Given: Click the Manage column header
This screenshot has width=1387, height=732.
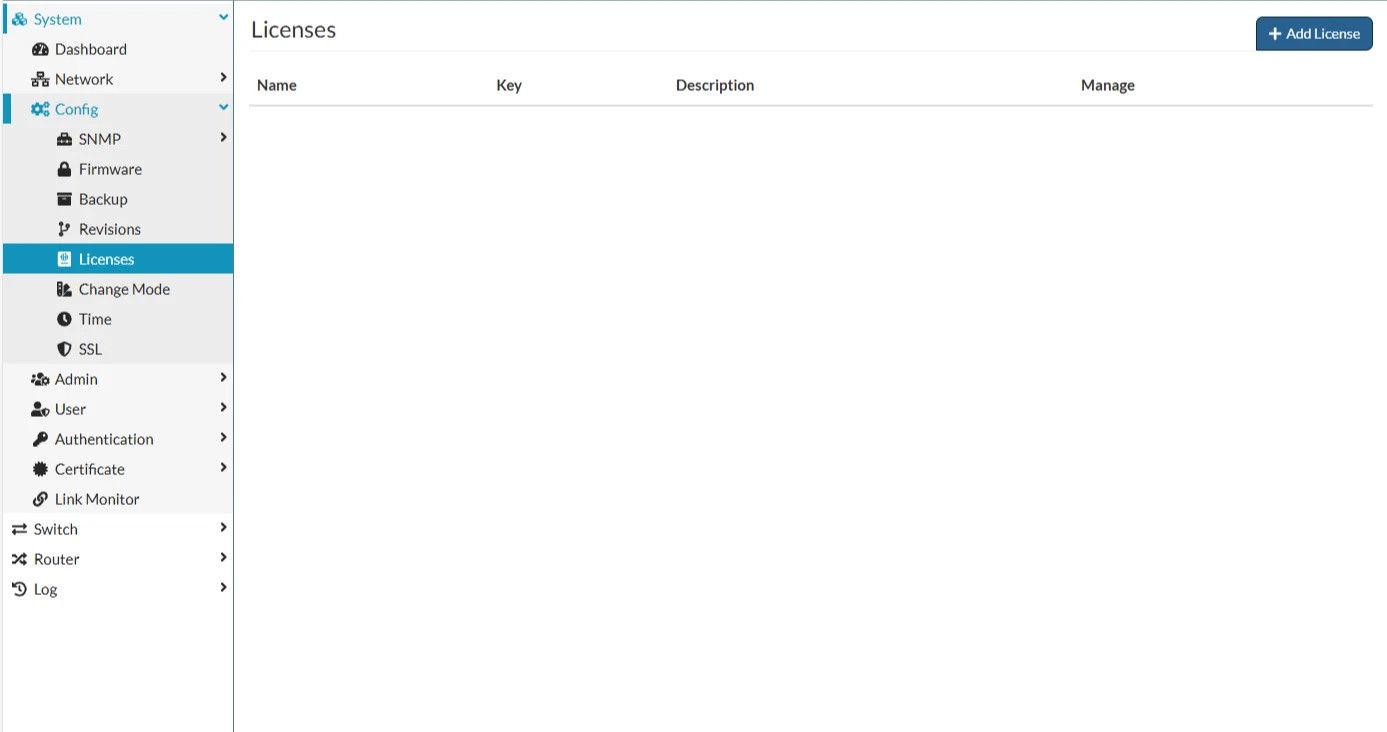Looking at the screenshot, I should (x=1108, y=85).
